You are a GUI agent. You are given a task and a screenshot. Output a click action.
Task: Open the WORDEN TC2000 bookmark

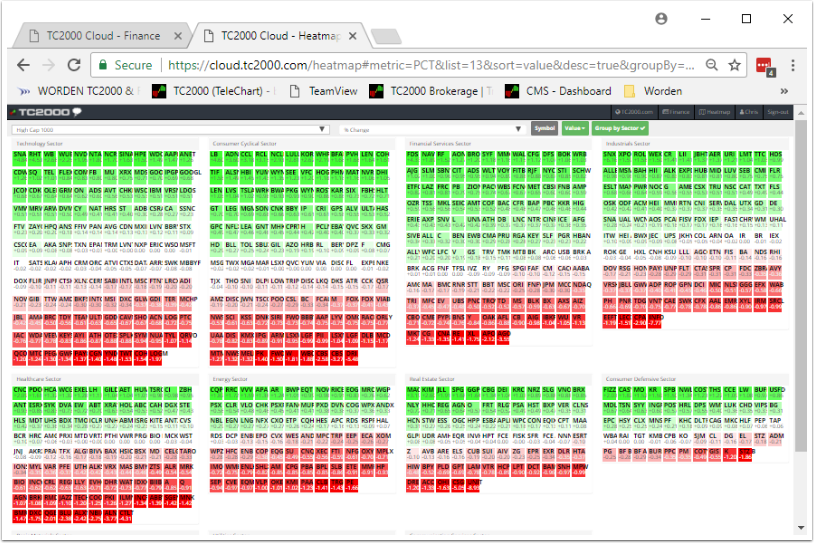pos(78,91)
